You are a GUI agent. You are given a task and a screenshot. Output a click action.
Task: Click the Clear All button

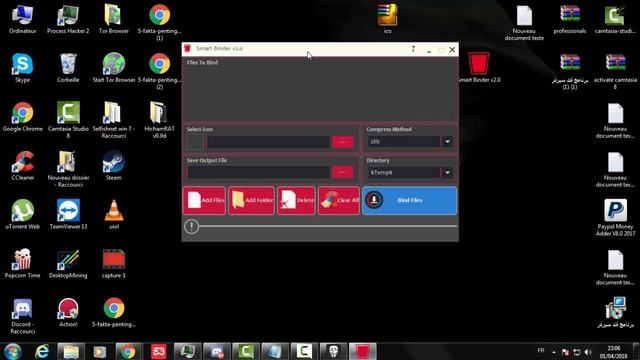(x=339, y=200)
